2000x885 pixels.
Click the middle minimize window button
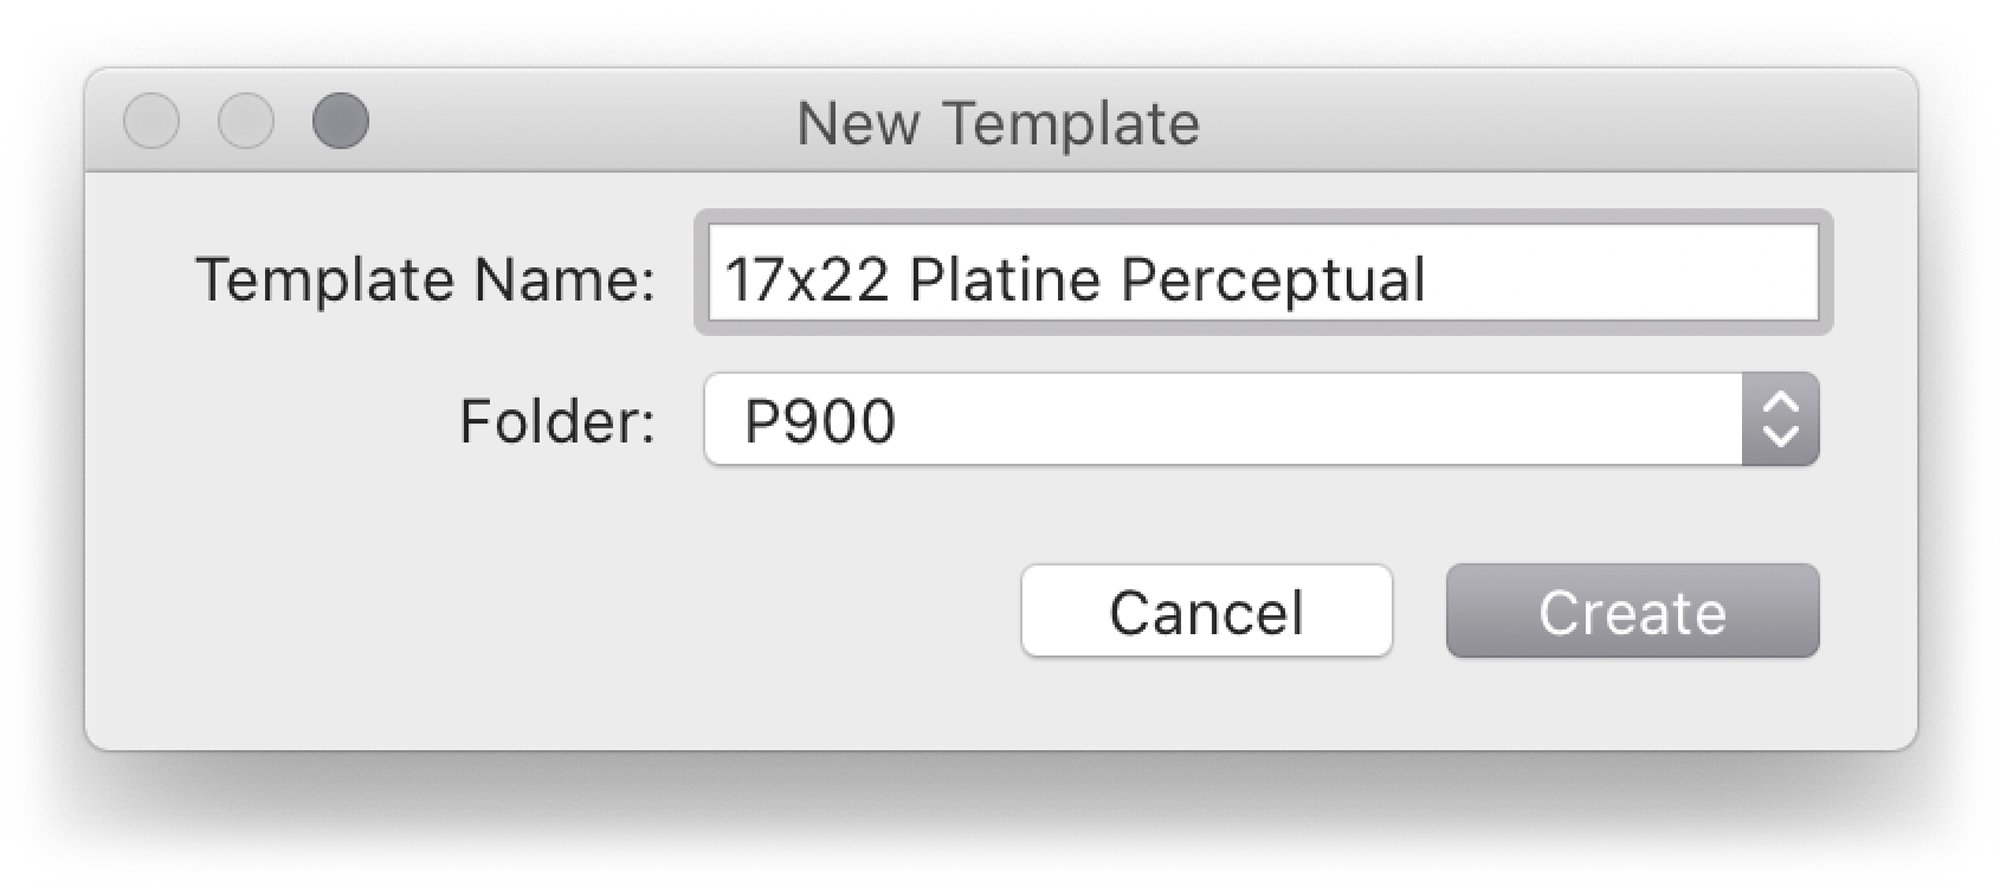pyautogui.click(x=246, y=121)
